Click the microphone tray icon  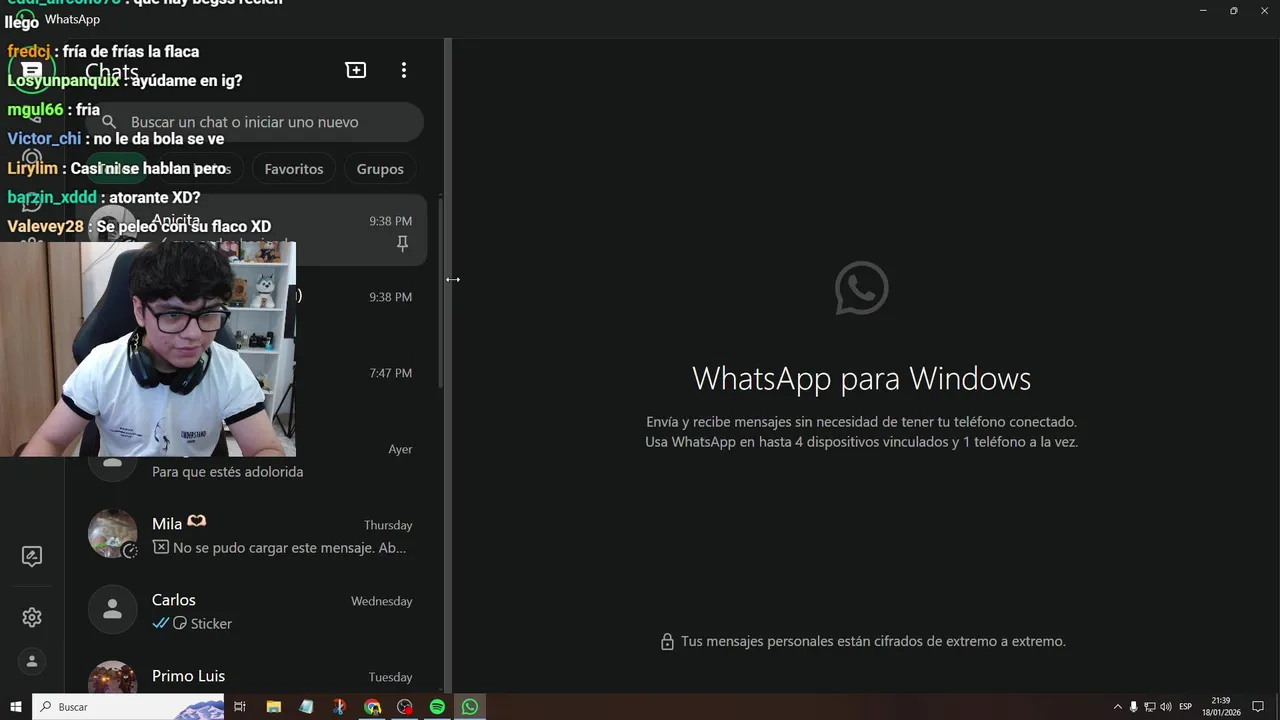[x=1133, y=707]
